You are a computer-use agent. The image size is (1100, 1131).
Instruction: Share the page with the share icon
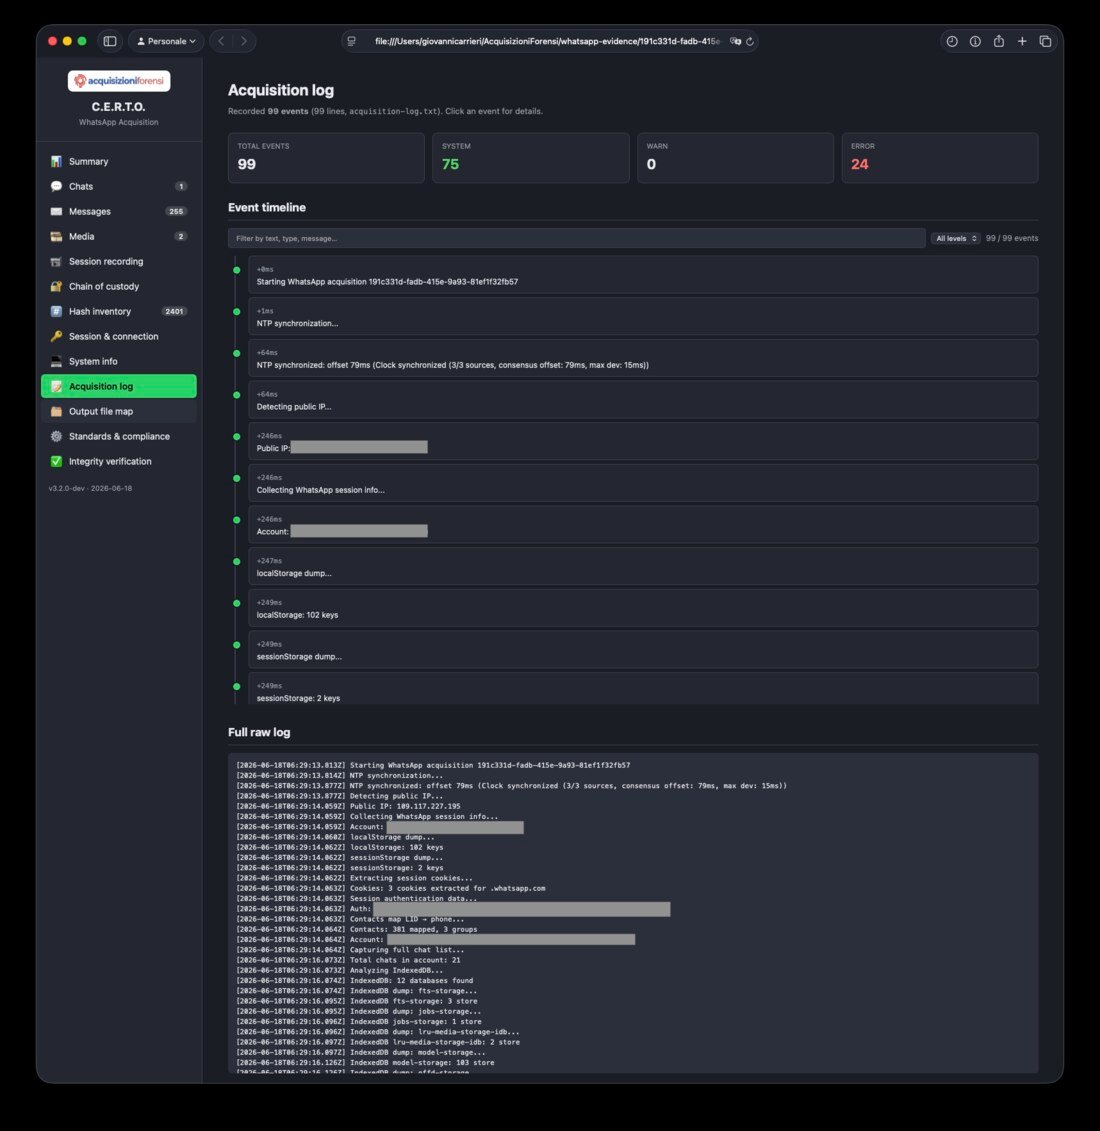point(999,41)
